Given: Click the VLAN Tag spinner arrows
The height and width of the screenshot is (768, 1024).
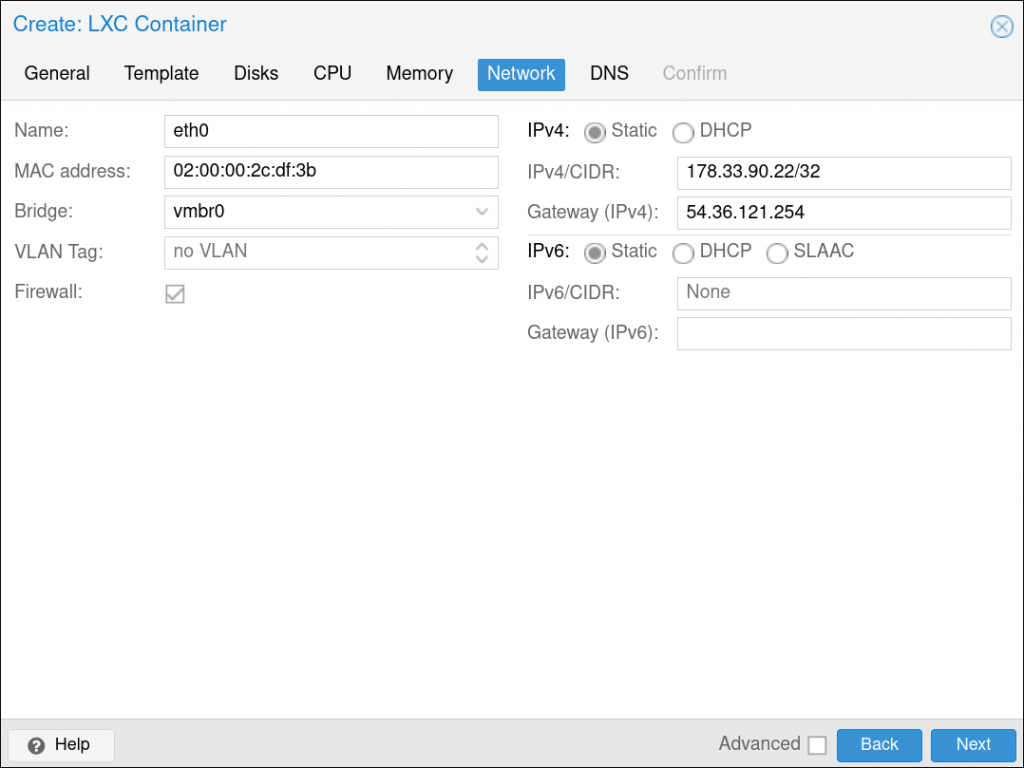Looking at the screenshot, I should click(x=481, y=252).
